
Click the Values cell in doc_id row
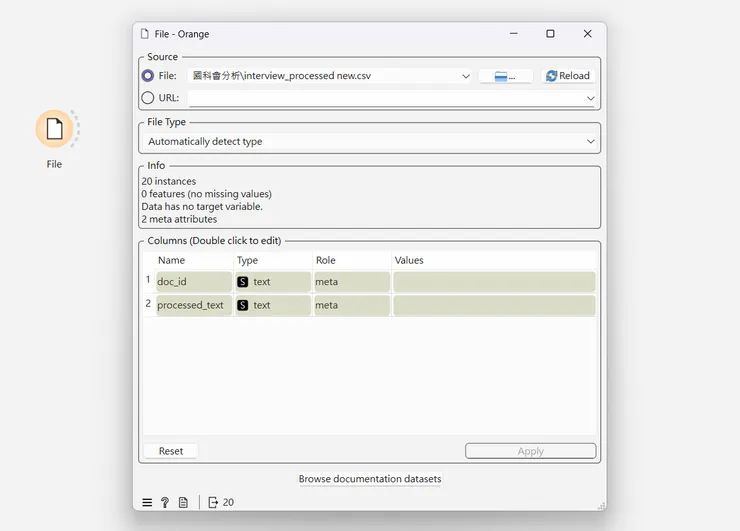pyautogui.click(x=494, y=282)
